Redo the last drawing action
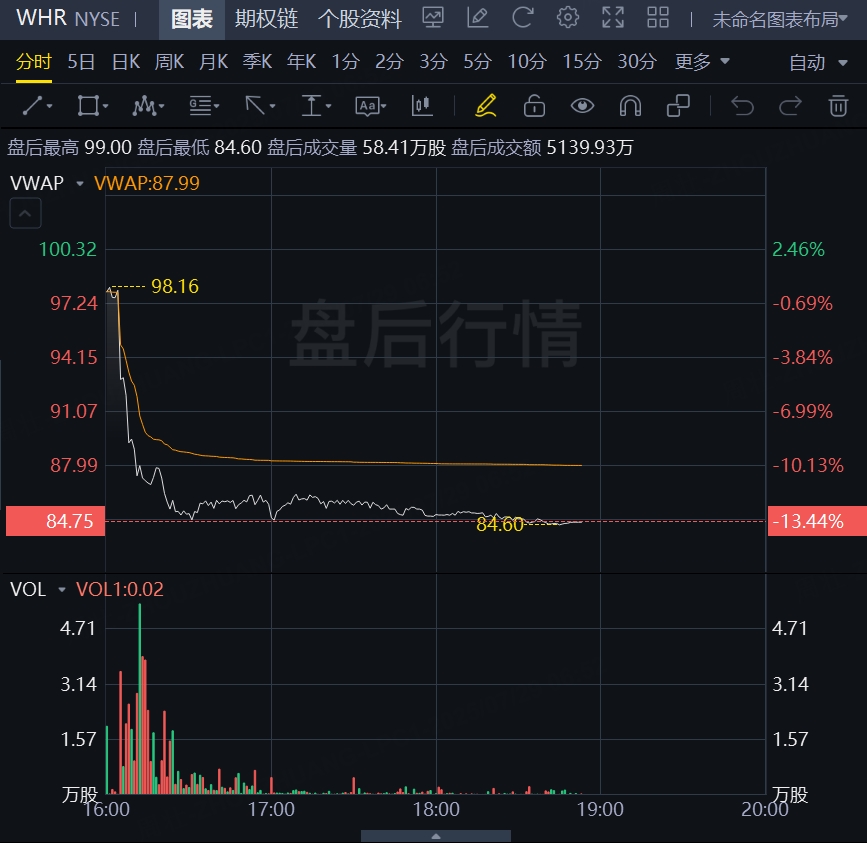The height and width of the screenshot is (843, 867). [790, 105]
